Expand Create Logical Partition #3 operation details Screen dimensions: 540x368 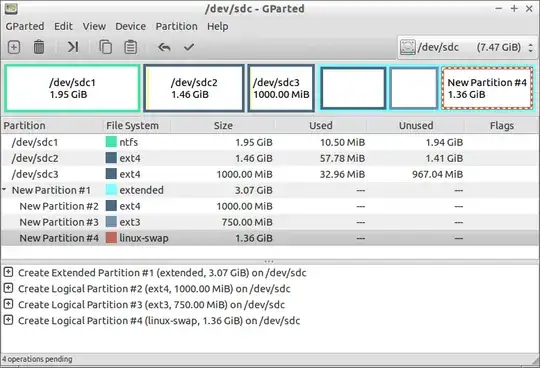tap(8, 304)
